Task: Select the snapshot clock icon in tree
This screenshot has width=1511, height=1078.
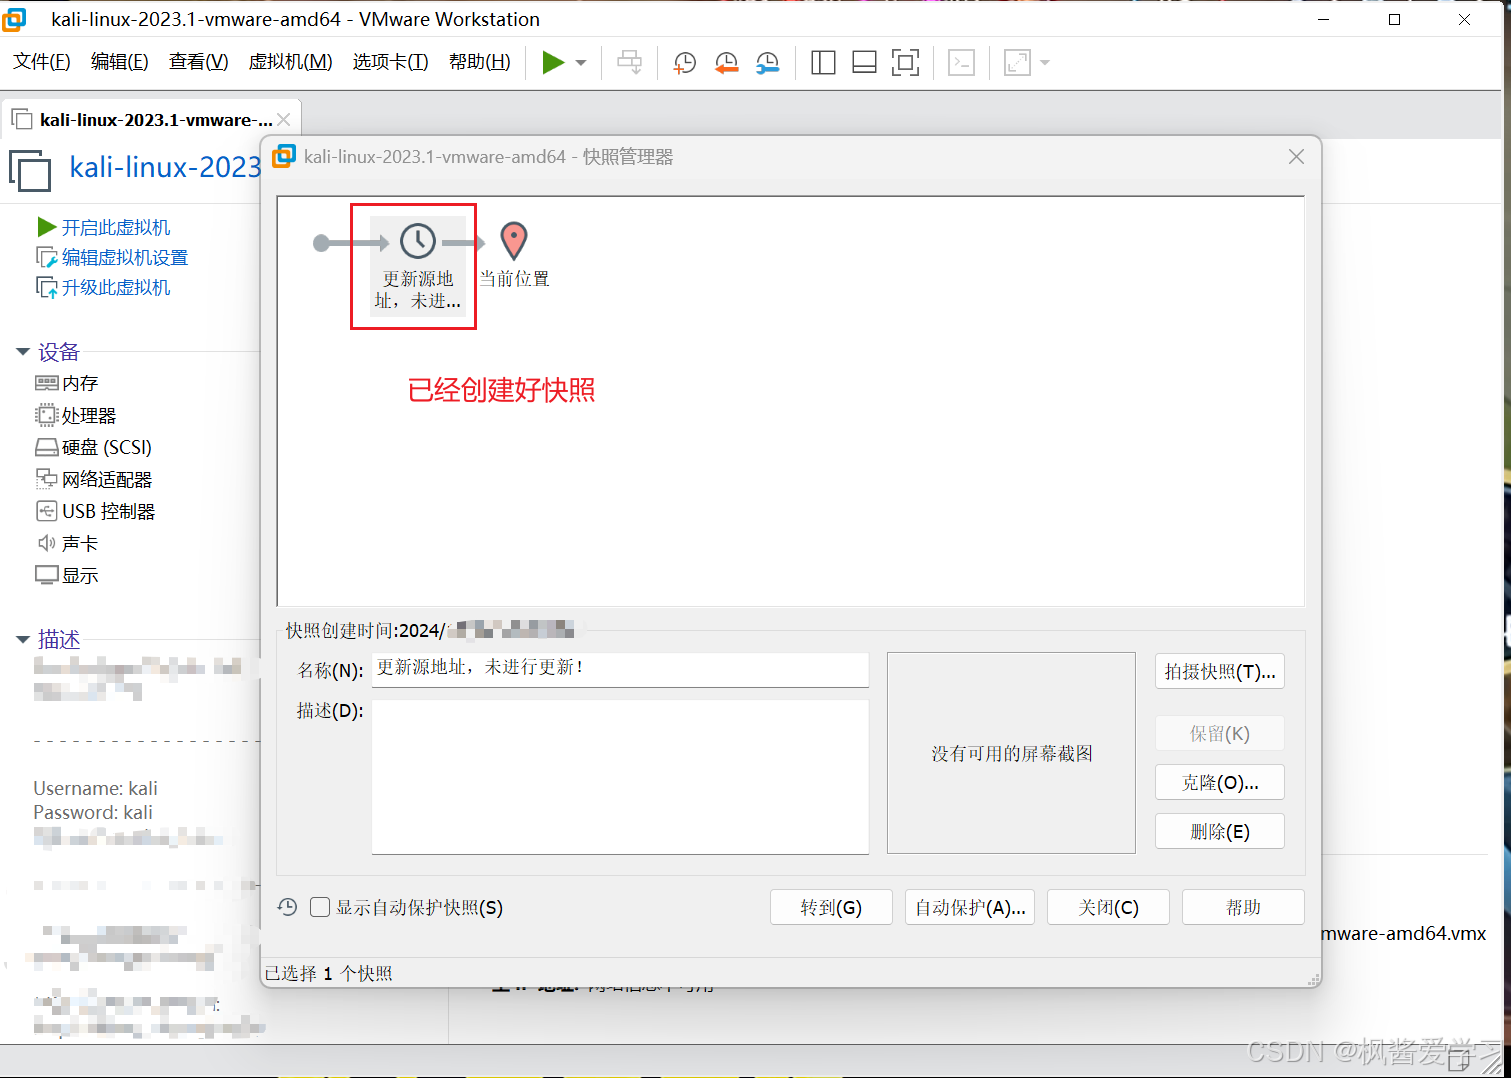Action: pyautogui.click(x=418, y=241)
